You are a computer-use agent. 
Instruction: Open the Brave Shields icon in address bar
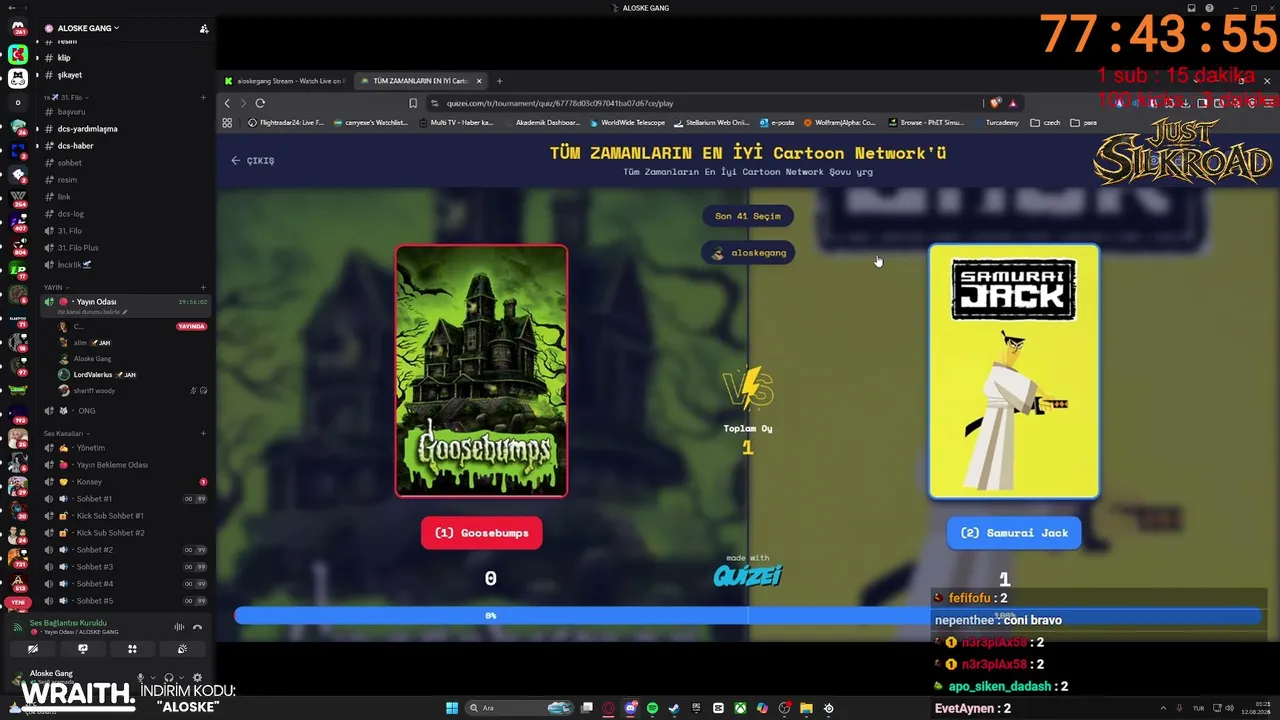(x=996, y=103)
